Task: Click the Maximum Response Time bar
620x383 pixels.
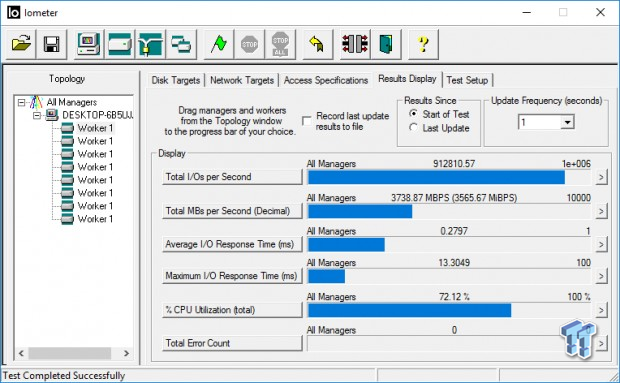Action: pos(449,276)
